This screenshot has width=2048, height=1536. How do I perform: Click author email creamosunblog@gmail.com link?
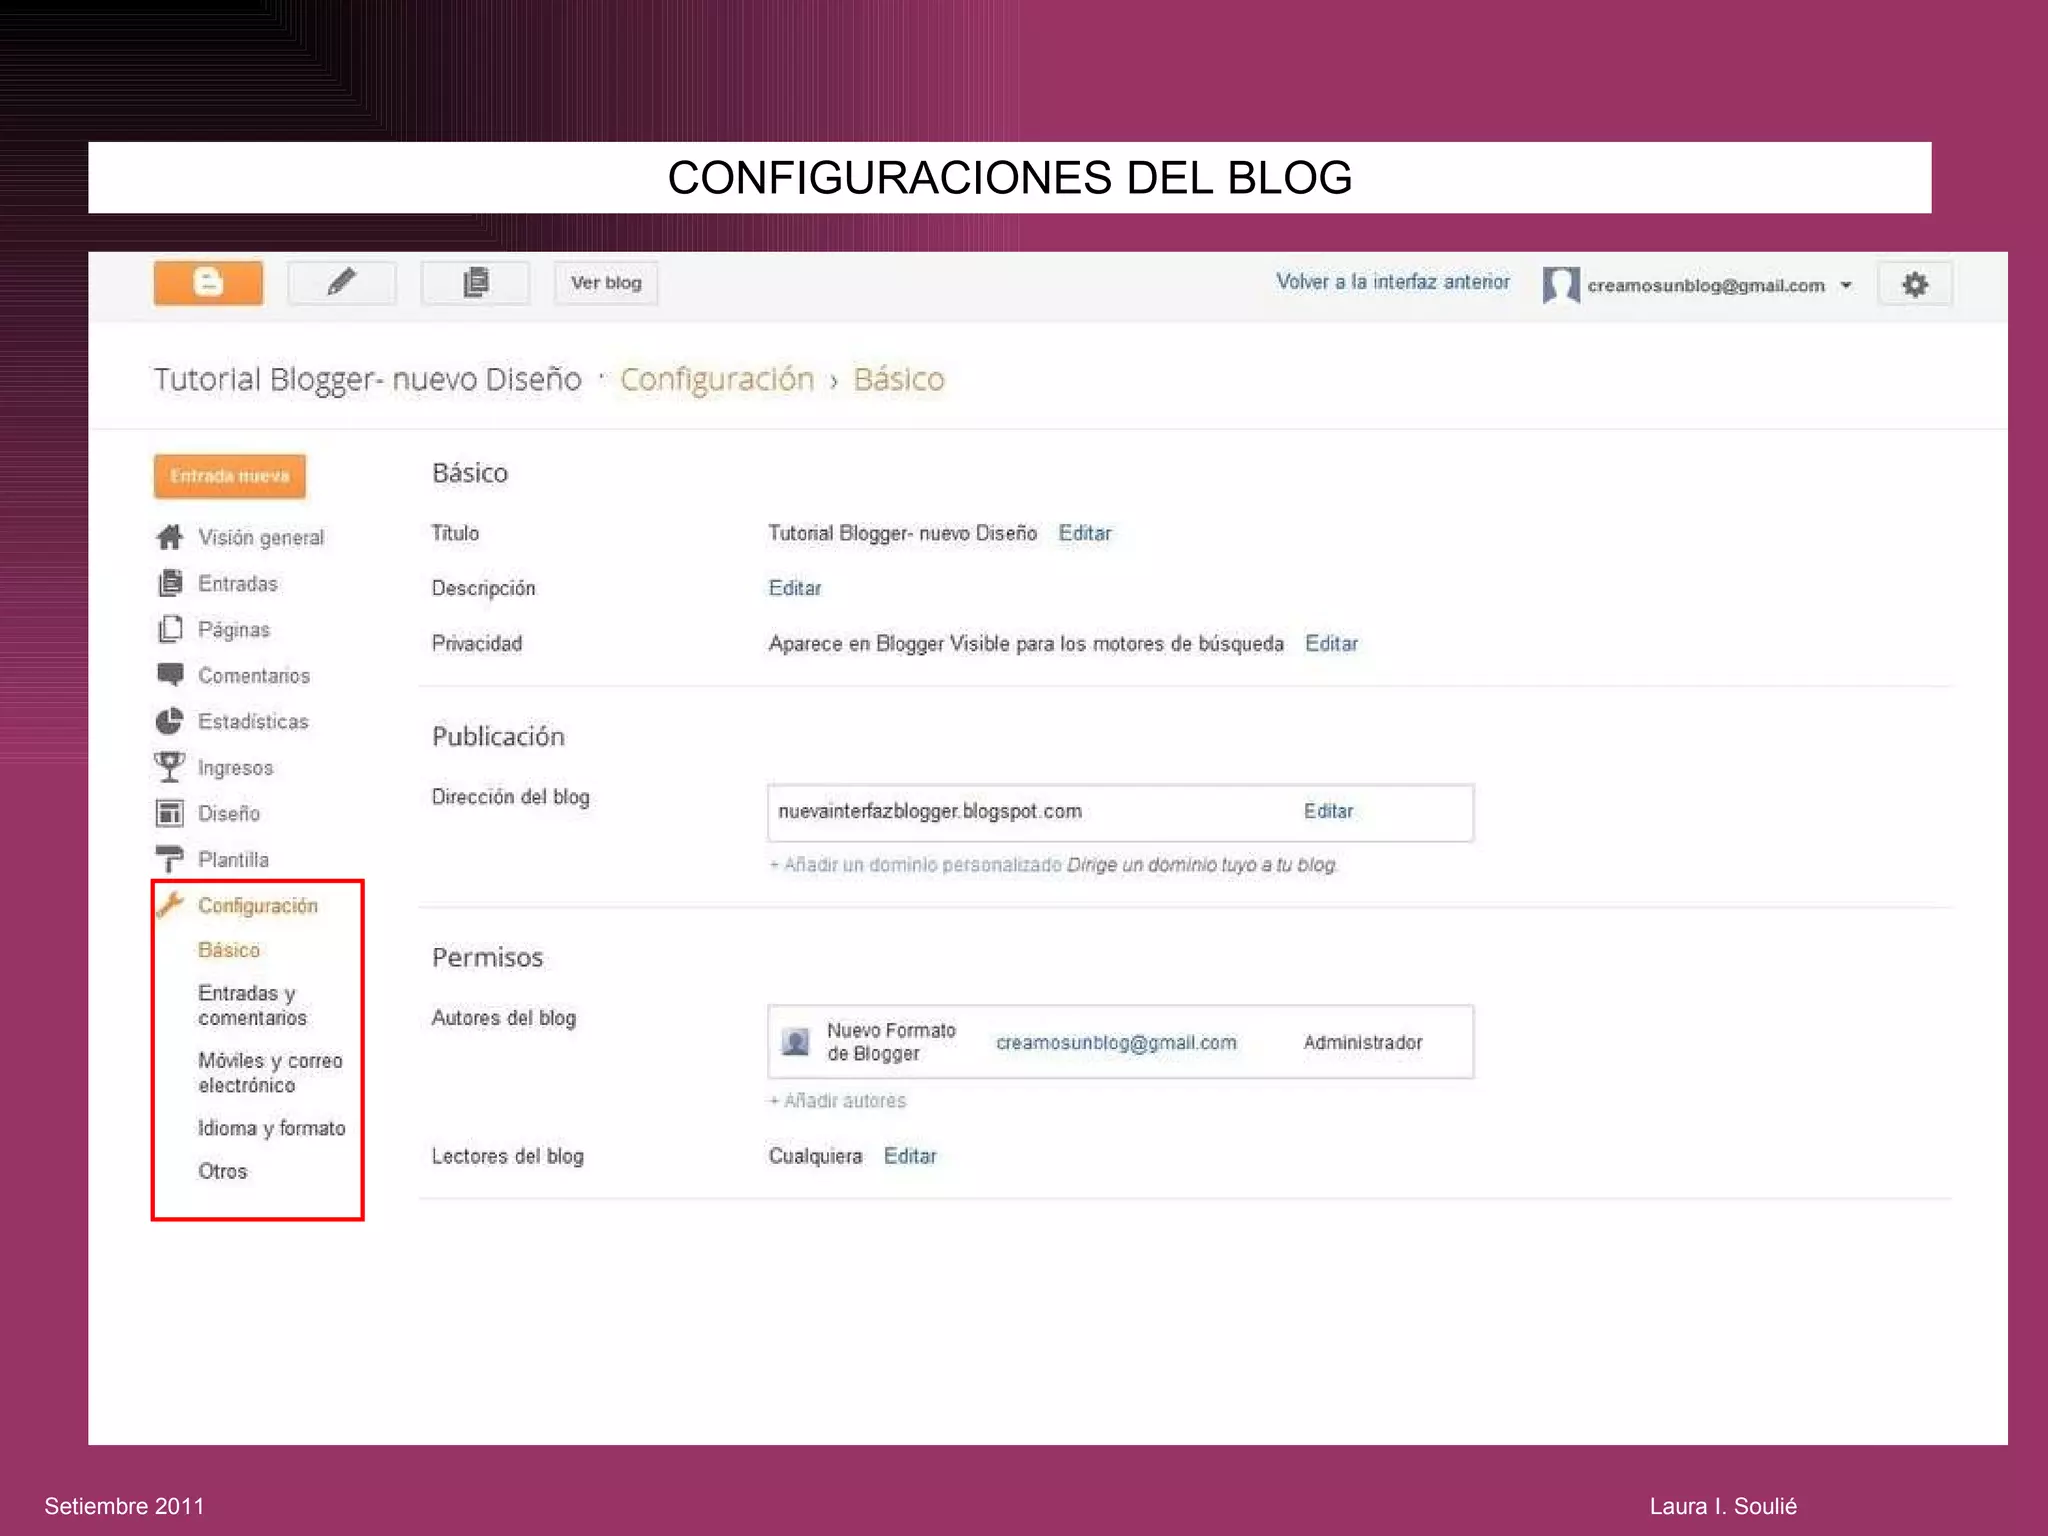[x=1116, y=1042]
